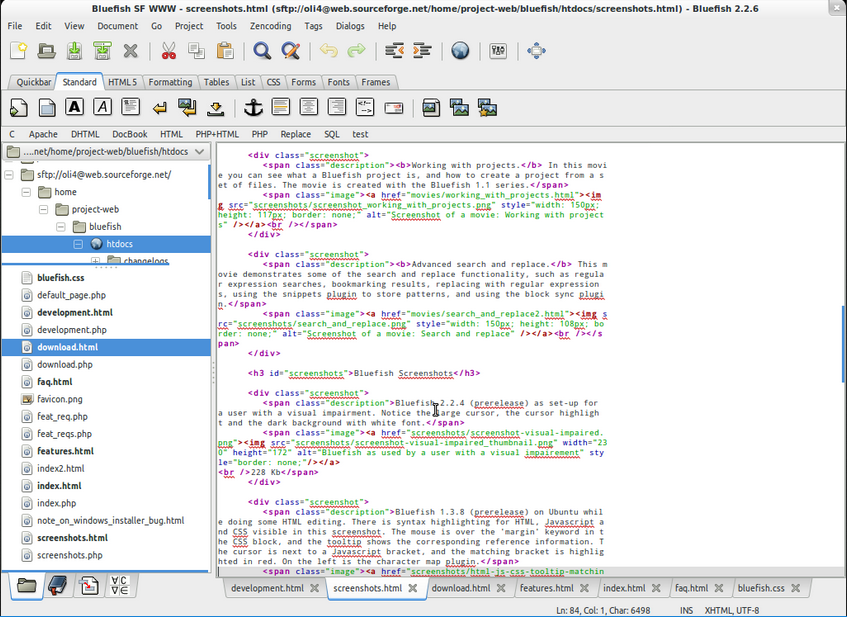Viewport: 847px width, 617px height.
Task: Click the Cut scissors icon
Action: click(x=167, y=51)
